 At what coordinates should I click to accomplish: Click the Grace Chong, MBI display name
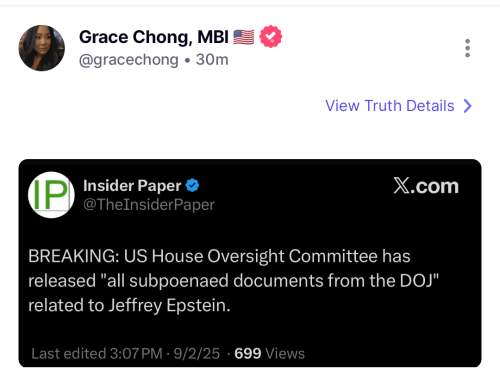[154, 37]
